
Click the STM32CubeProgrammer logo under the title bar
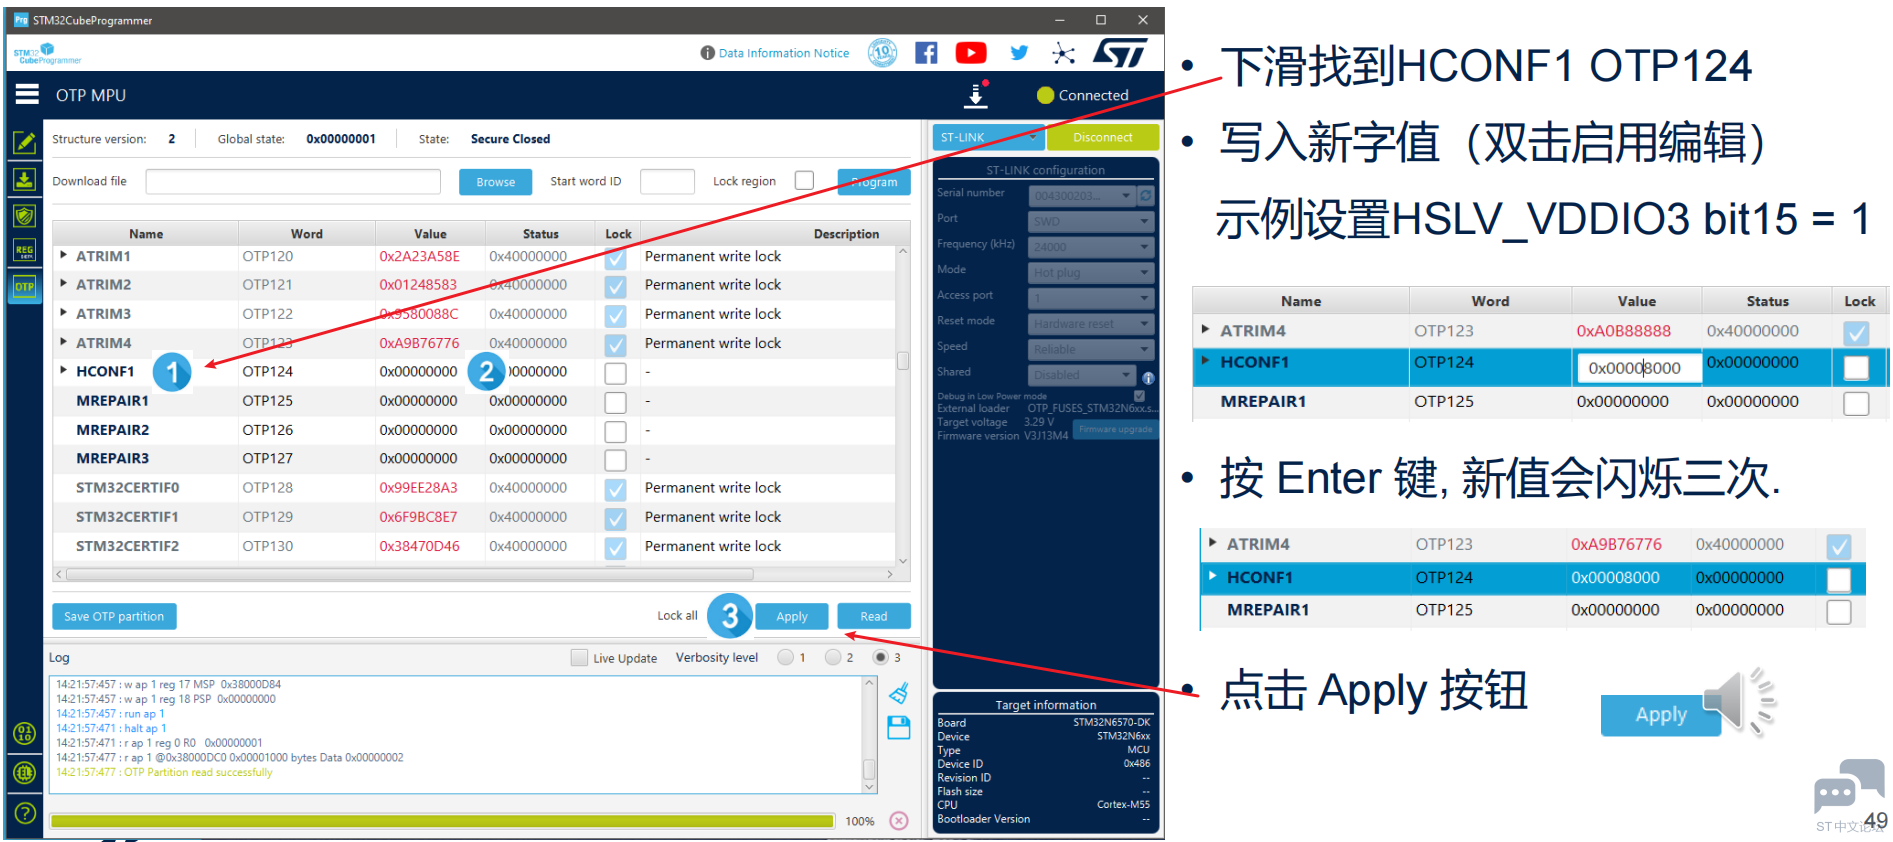(47, 53)
